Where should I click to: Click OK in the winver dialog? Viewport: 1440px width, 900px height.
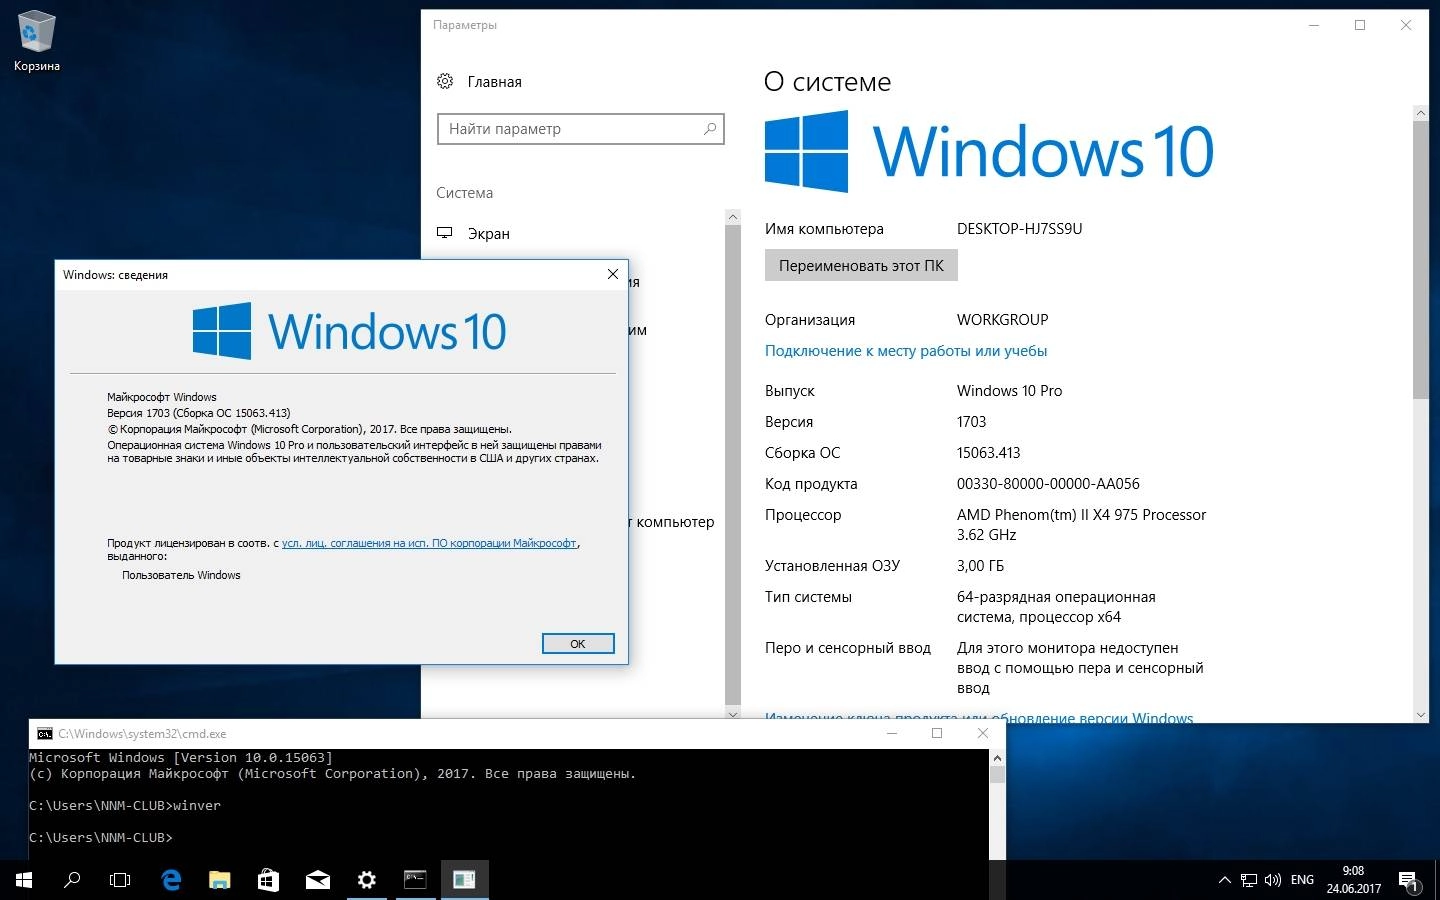578,644
